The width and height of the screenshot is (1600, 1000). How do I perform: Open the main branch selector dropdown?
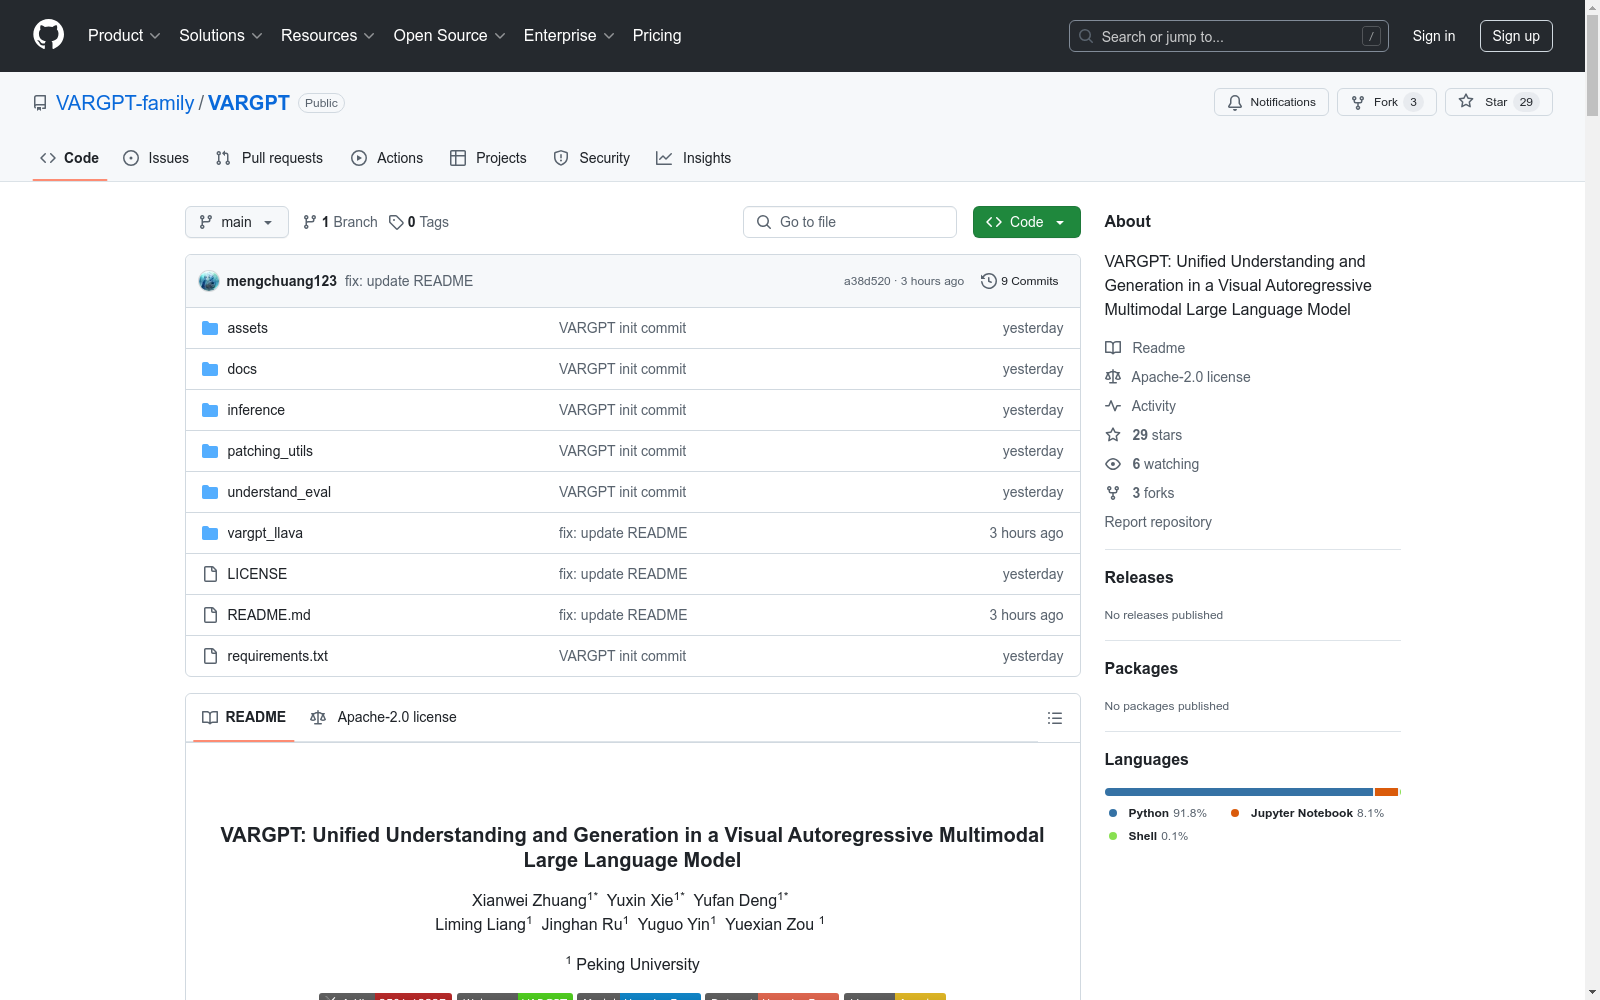(x=237, y=222)
